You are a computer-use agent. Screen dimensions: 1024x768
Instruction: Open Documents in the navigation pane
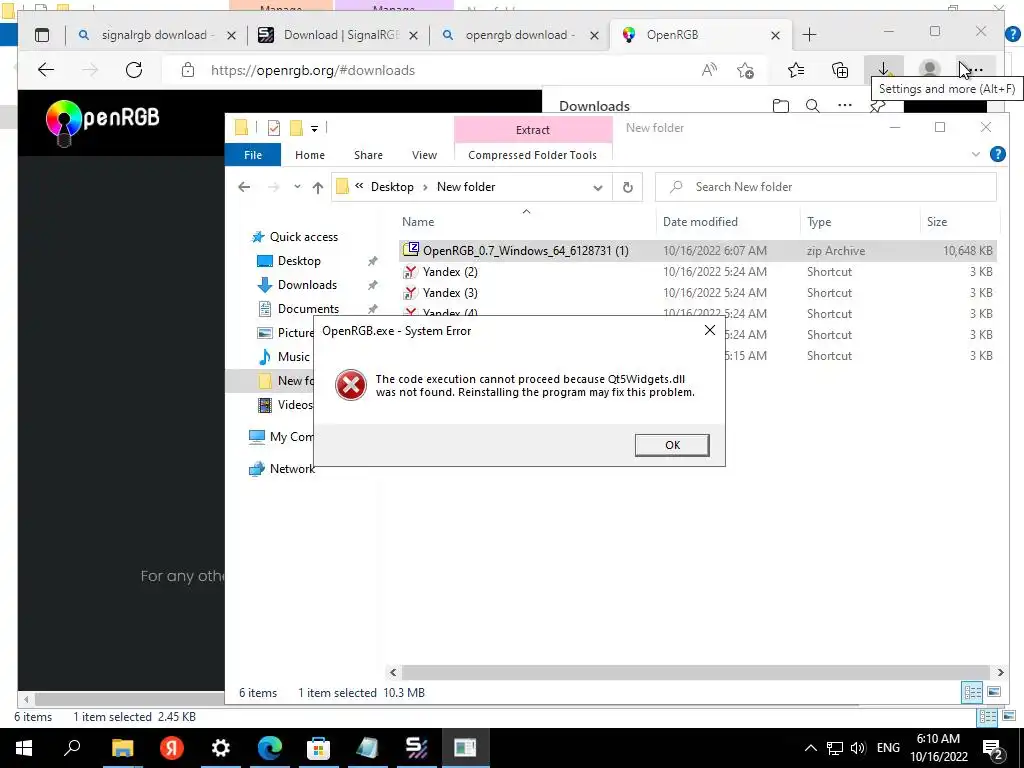308,309
